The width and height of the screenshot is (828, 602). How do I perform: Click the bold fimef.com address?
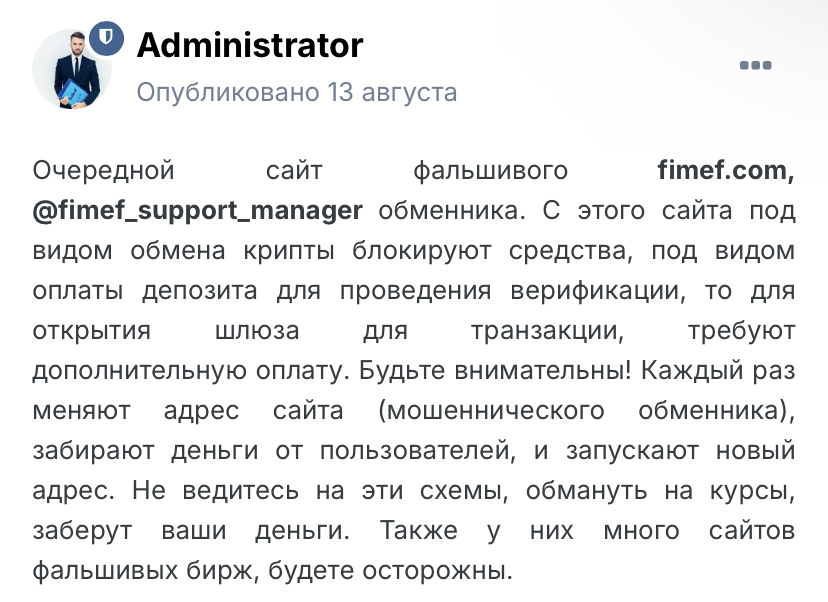726,171
